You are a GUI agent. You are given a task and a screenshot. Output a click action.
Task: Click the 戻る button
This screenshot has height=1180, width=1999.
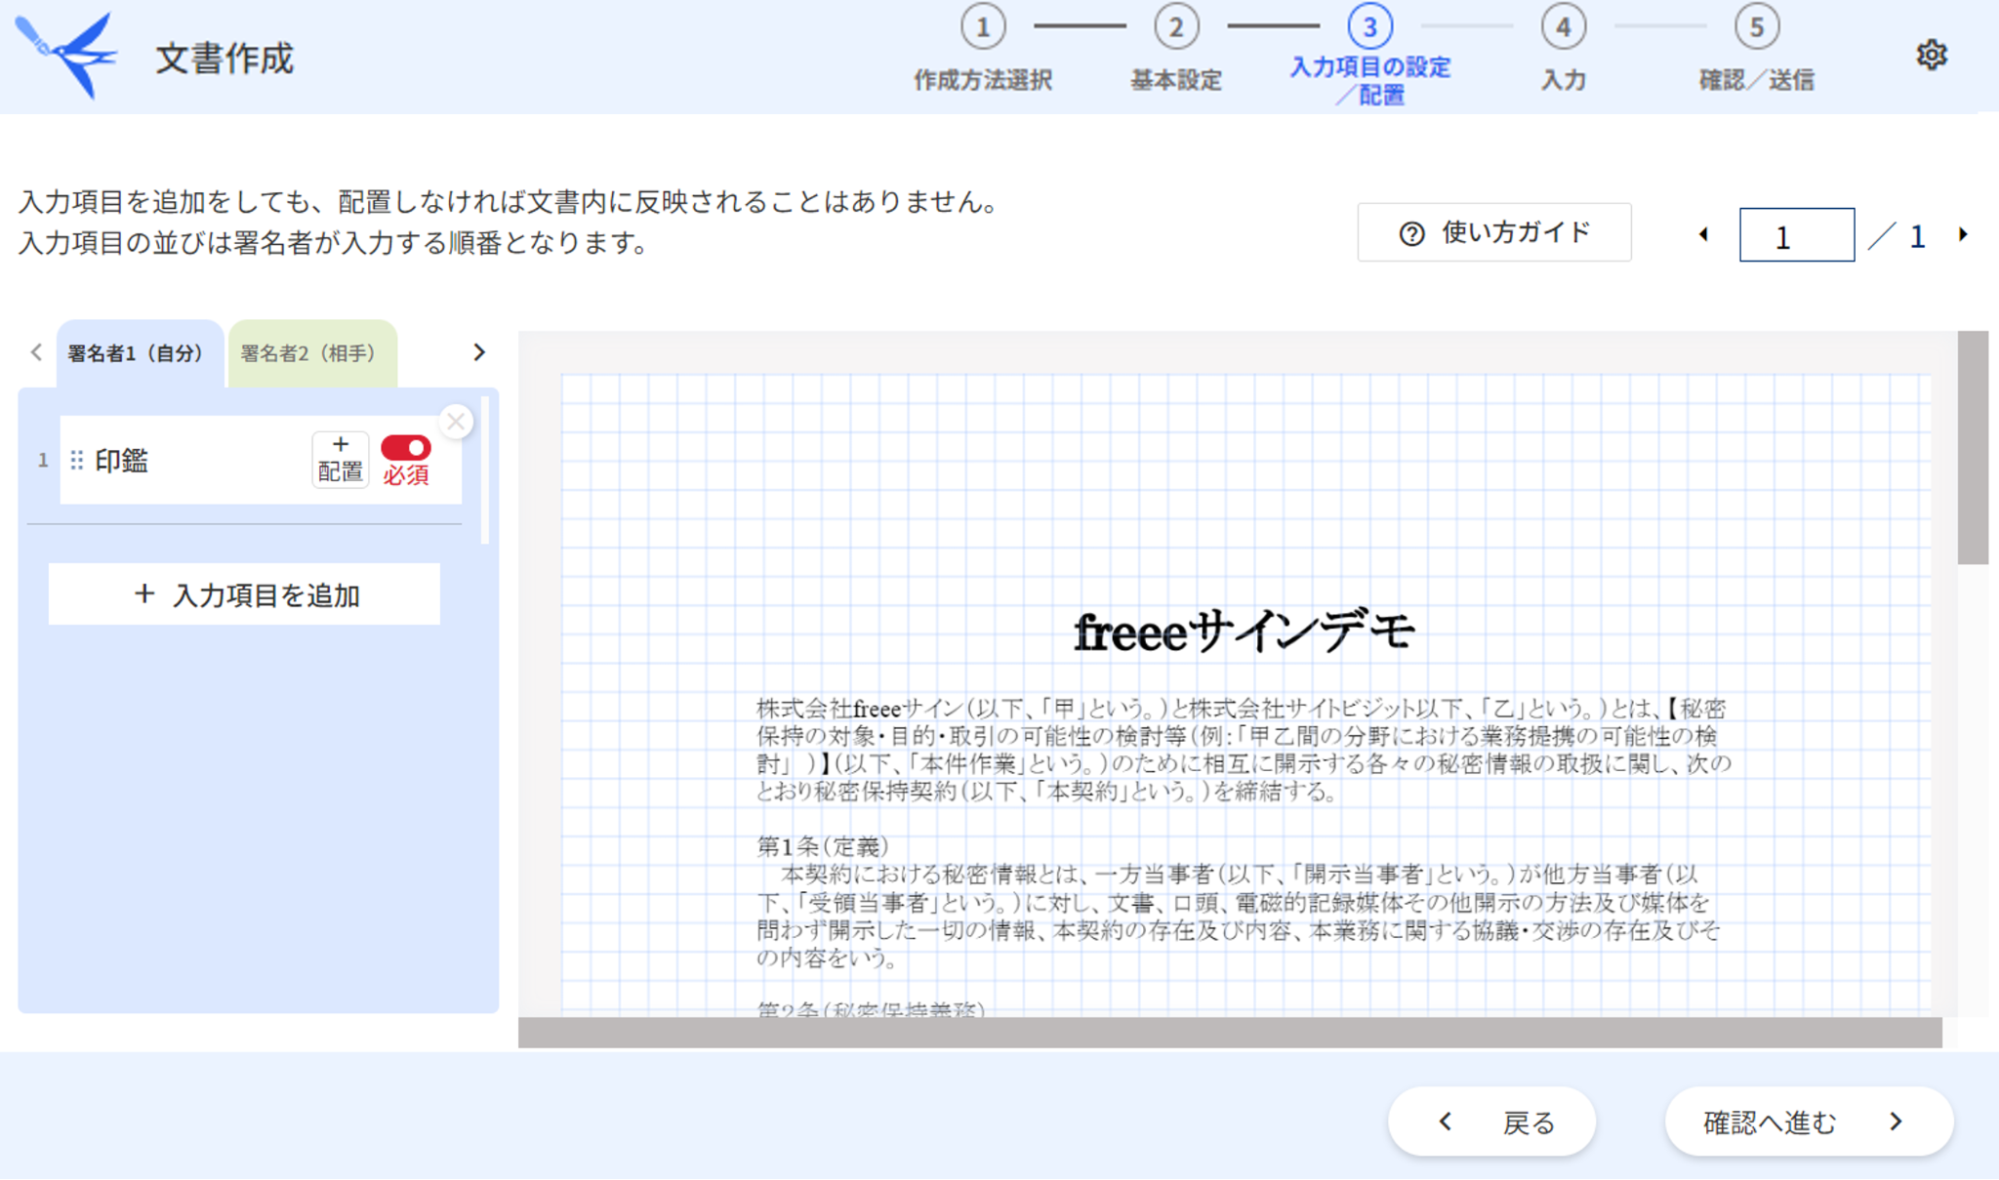(1491, 1122)
